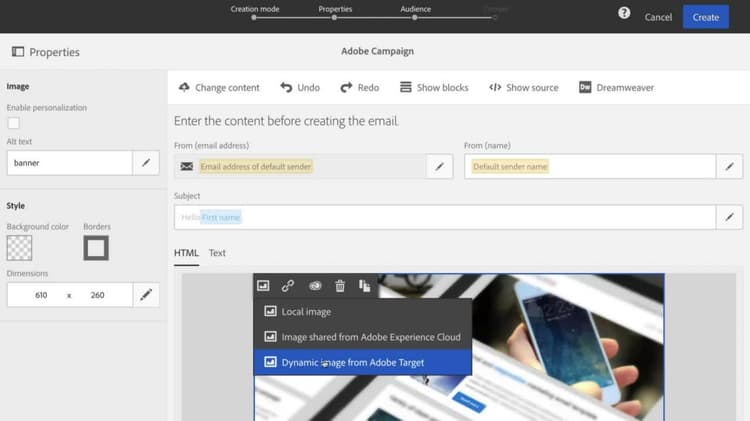The height and width of the screenshot is (421, 750).
Task: Go to Audience wizard step
Action: 415,12
